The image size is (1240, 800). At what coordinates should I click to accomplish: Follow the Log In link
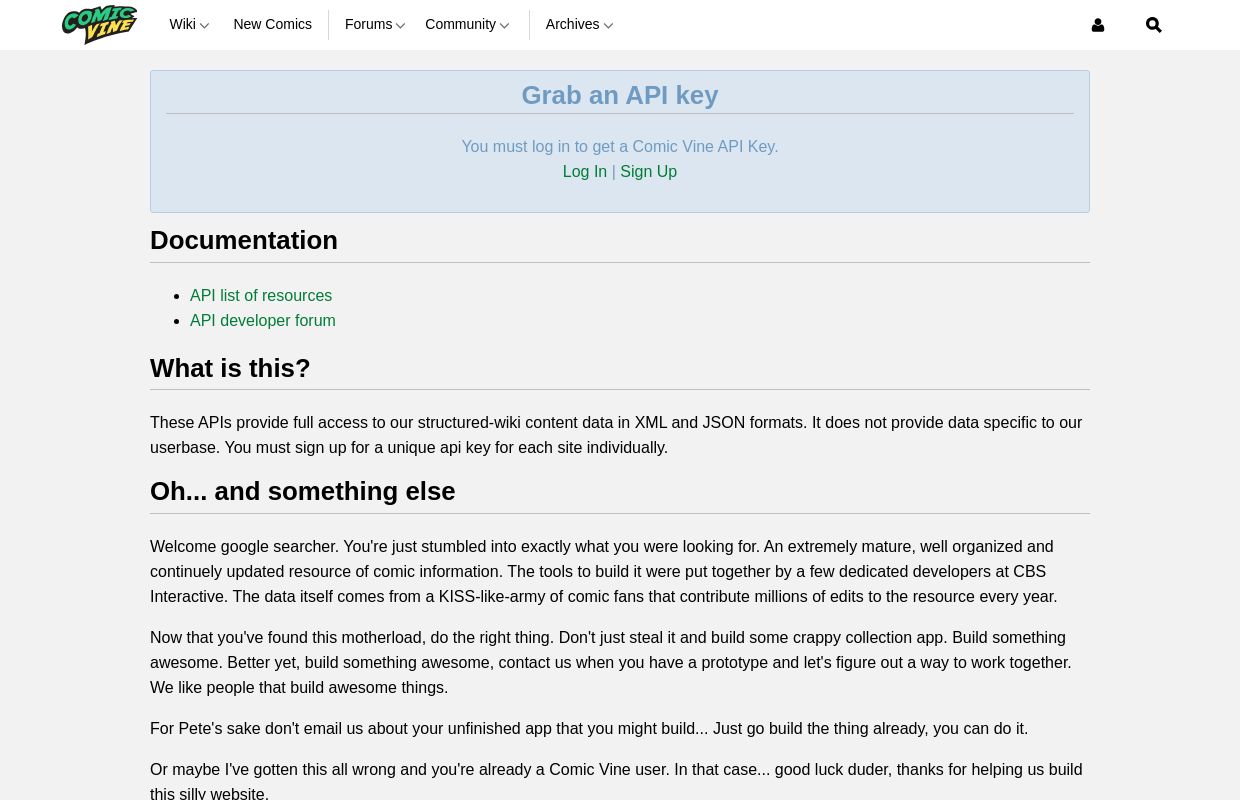(584, 172)
